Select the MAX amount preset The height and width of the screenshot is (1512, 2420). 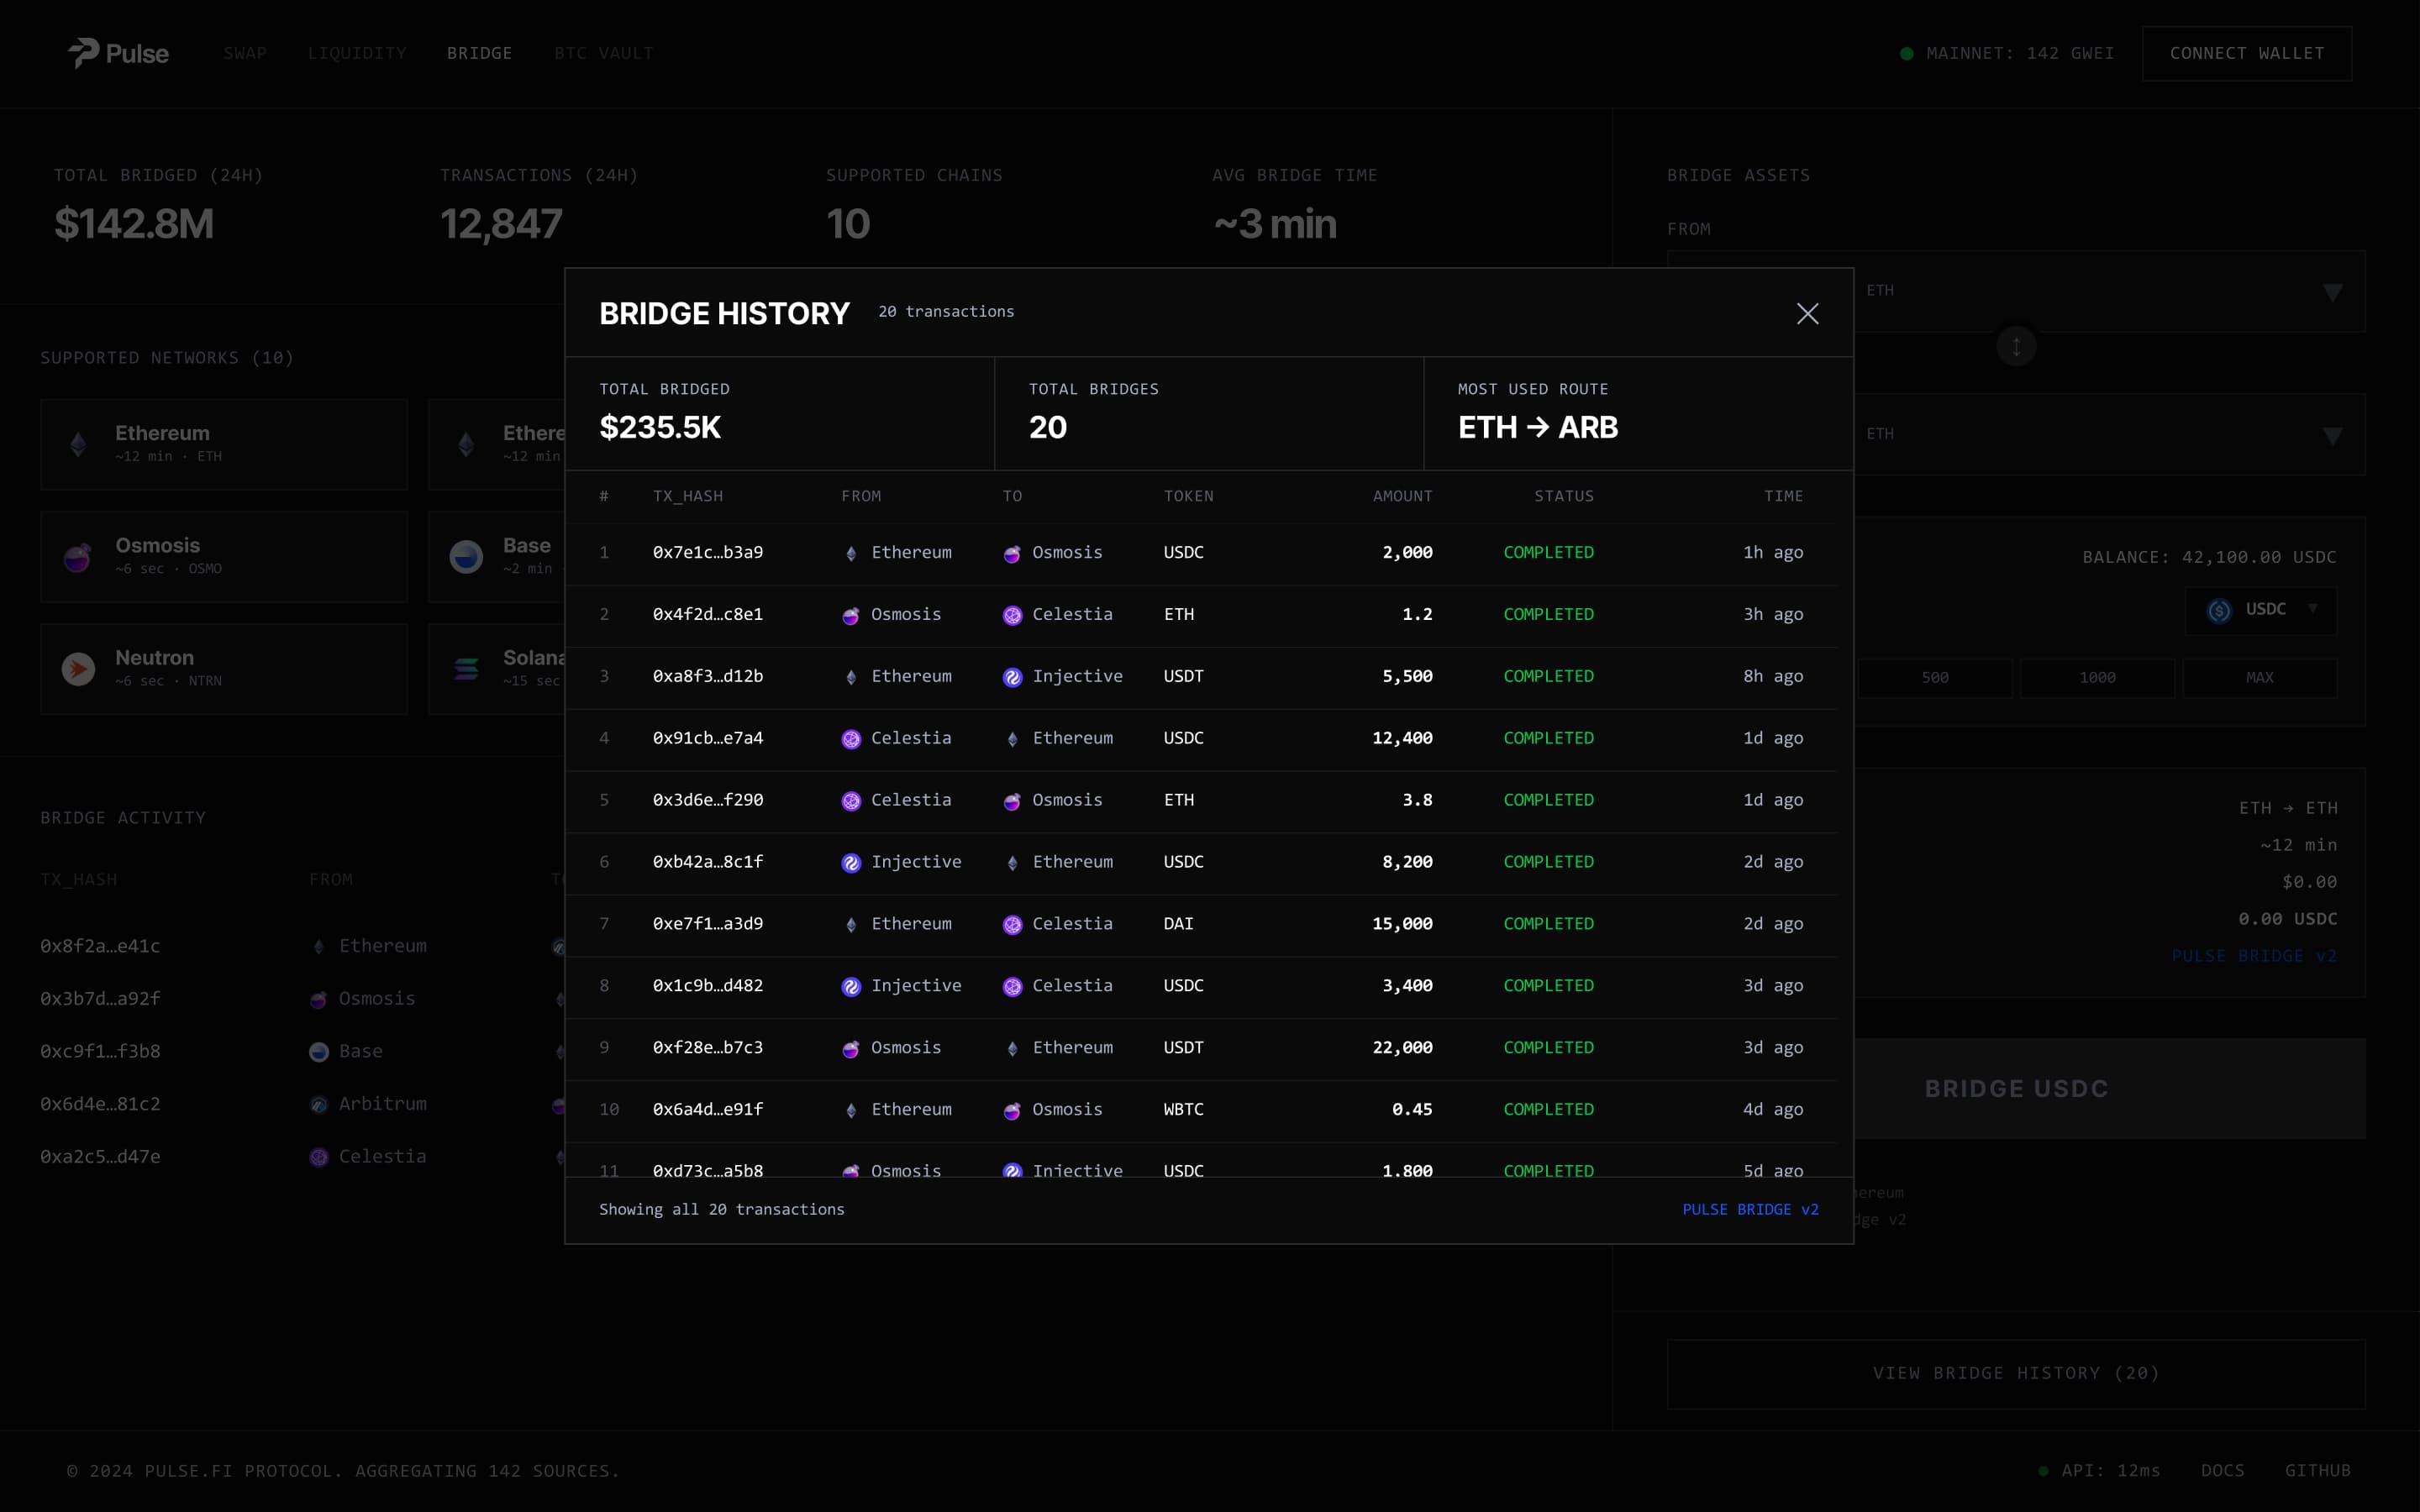pos(2259,678)
